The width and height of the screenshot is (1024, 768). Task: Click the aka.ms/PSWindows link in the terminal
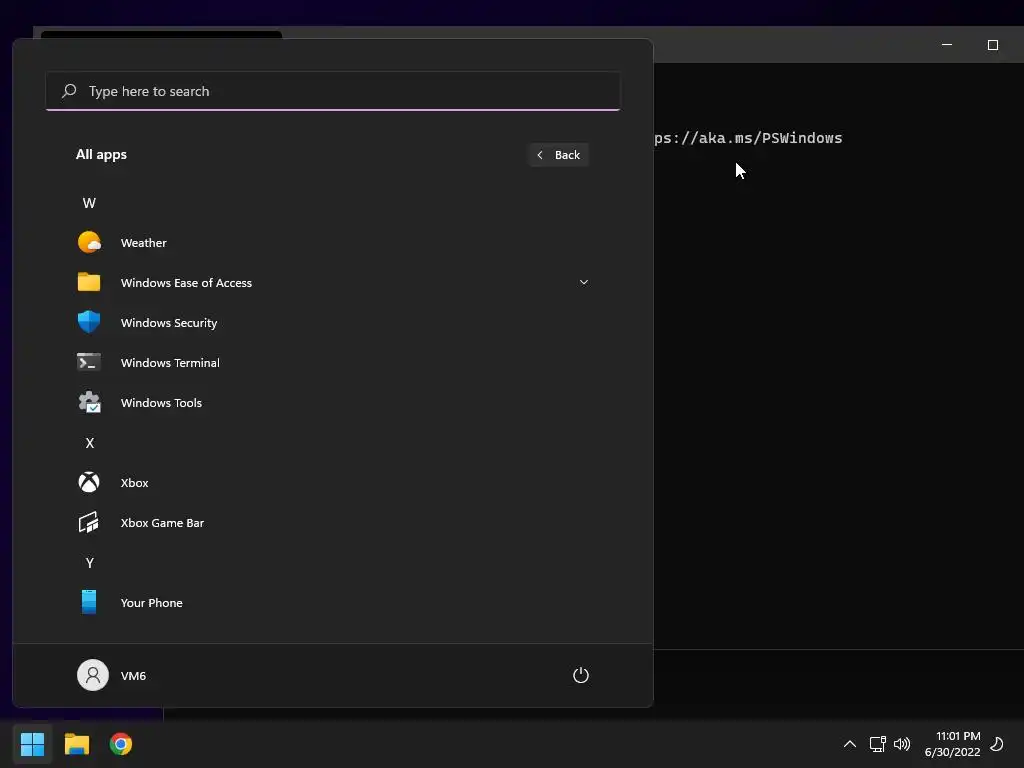pyautogui.click(x=748, y=138)
